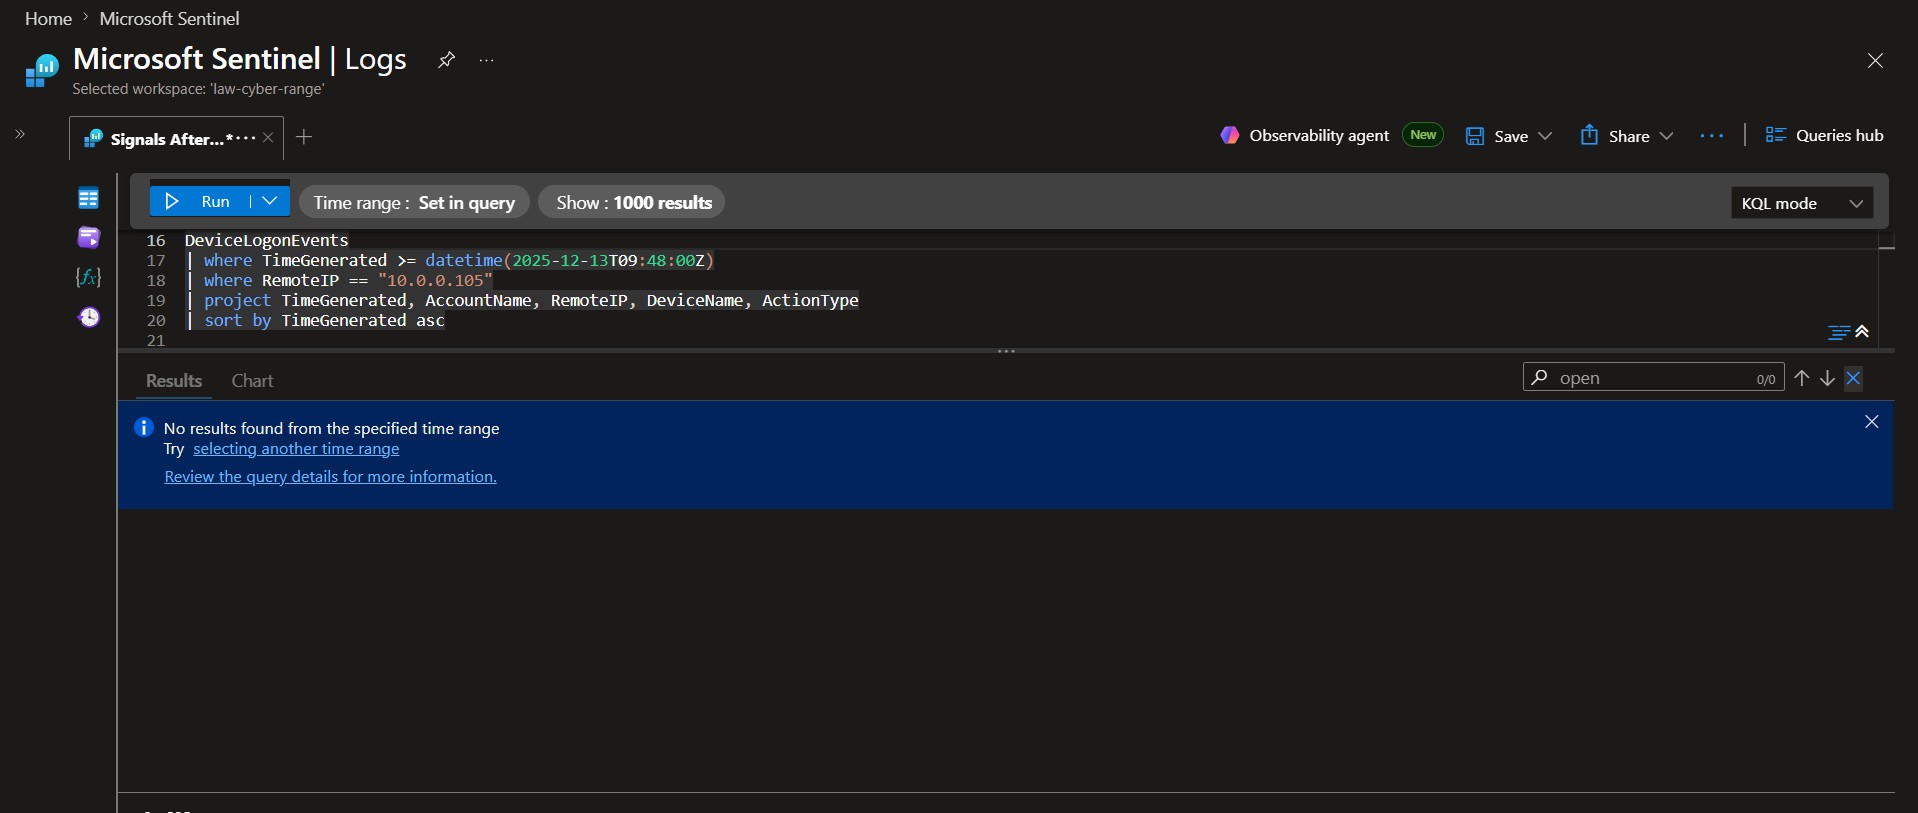Image resolution: width=1918 pixels, height=813 pixels.
Task: Follow the selecting another time range link
Action: [296, 449]
